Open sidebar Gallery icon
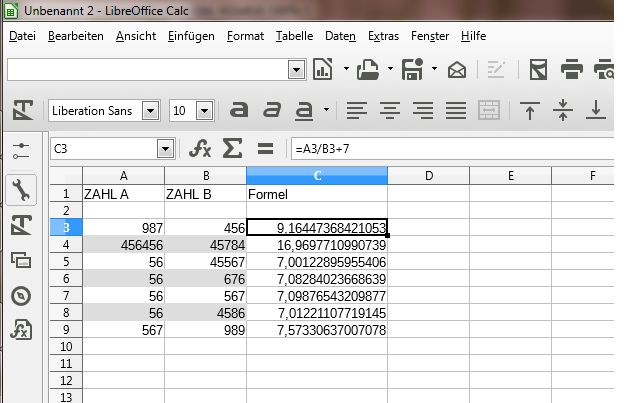This screenshot has width=644, height=403. coord(21,260)
